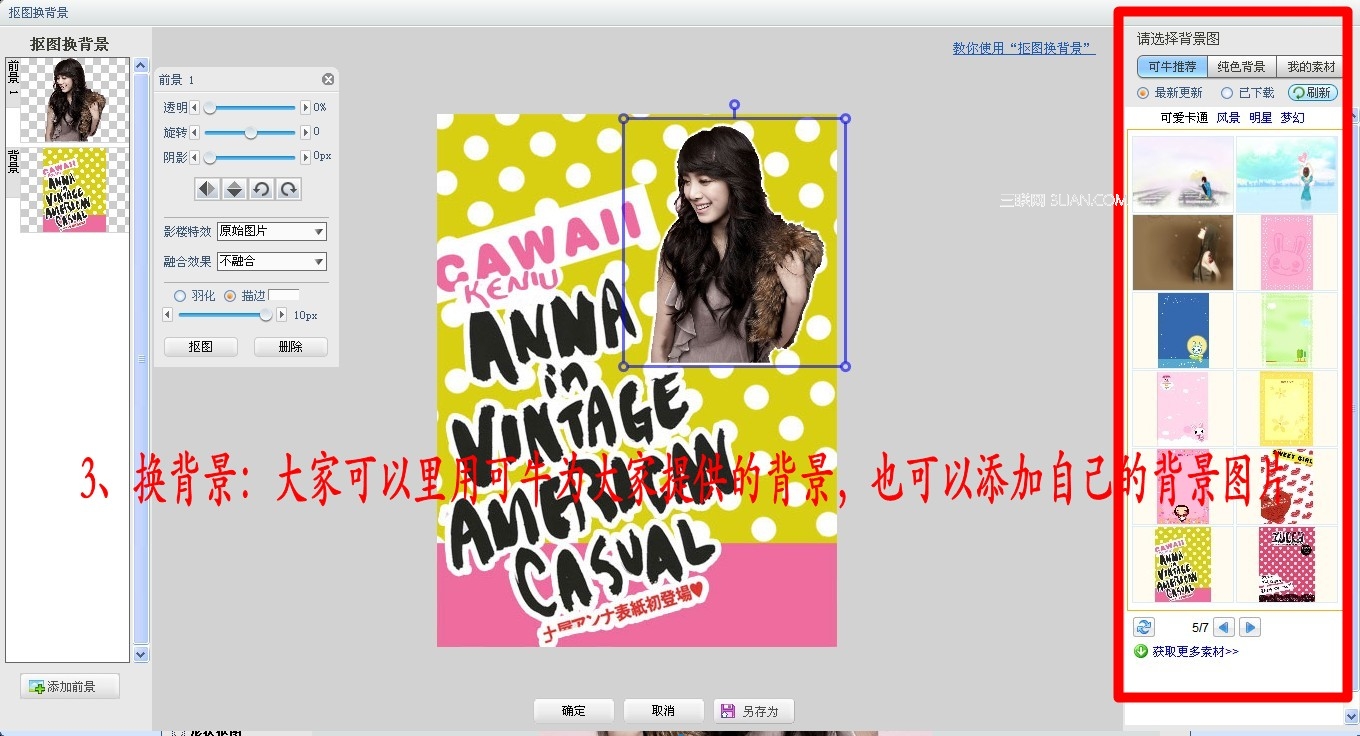Switch to 可牛推荐 tab

point(1172,67)
